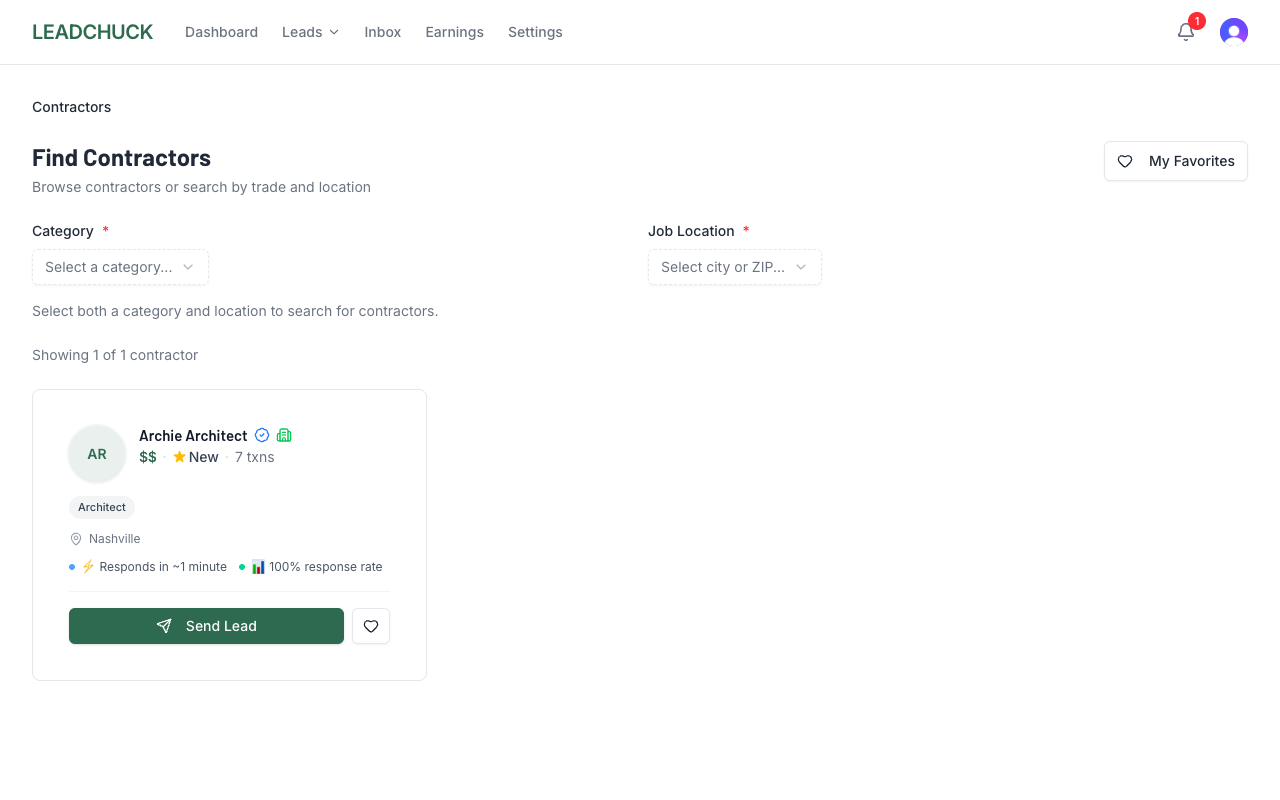Open the Earnings page
This screenshot has height=800, width=1280.
click(x=454, y=32)
